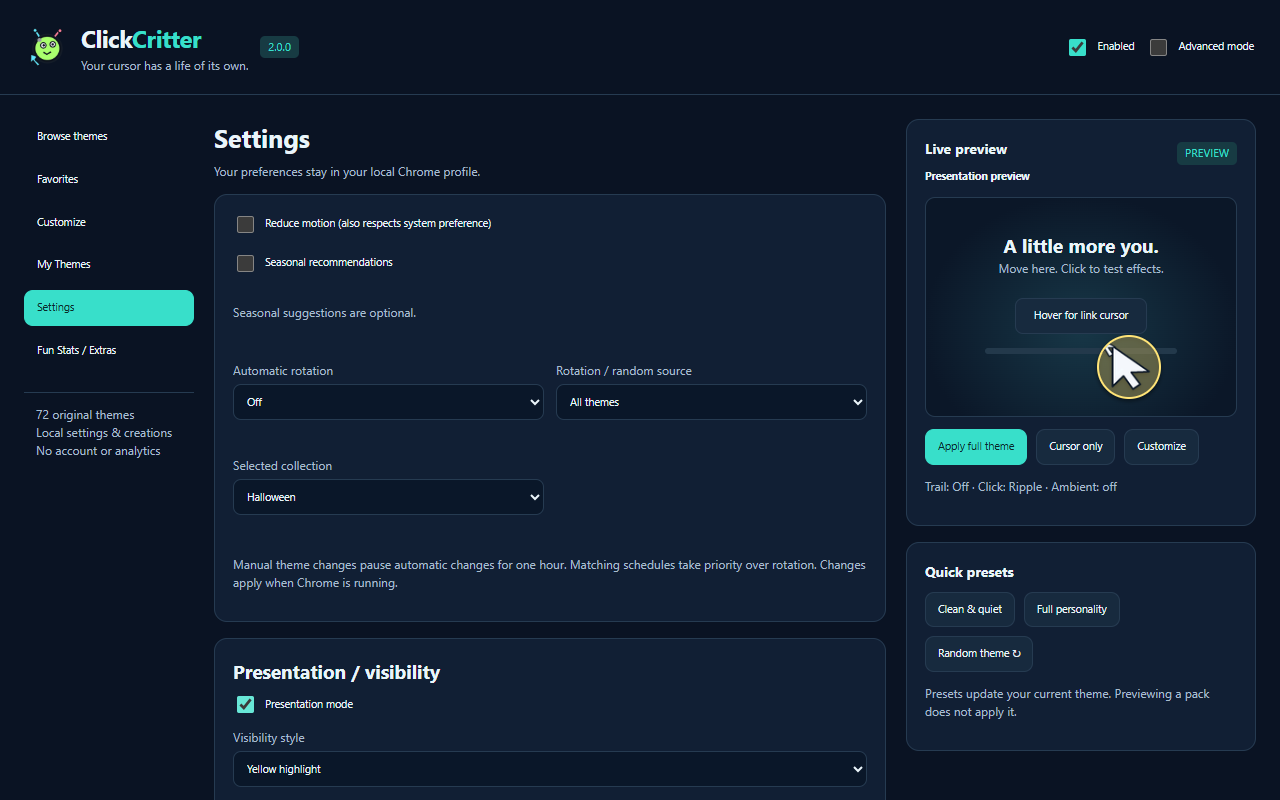Viewport: 1280px width, 800px height.
Task: Click the '72 original themes' text
Action: 85,415
